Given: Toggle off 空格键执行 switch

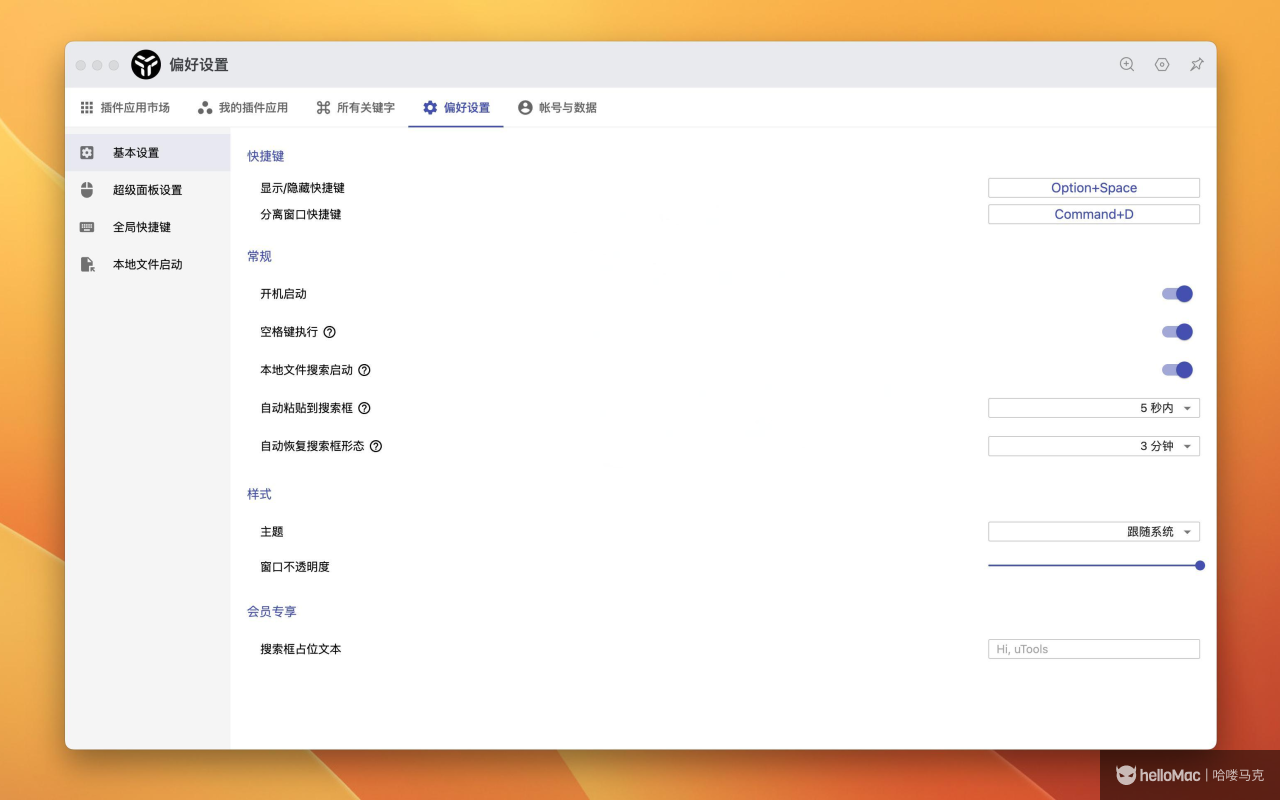Looking at the screenshot, I should click(x=1177, y=332).
